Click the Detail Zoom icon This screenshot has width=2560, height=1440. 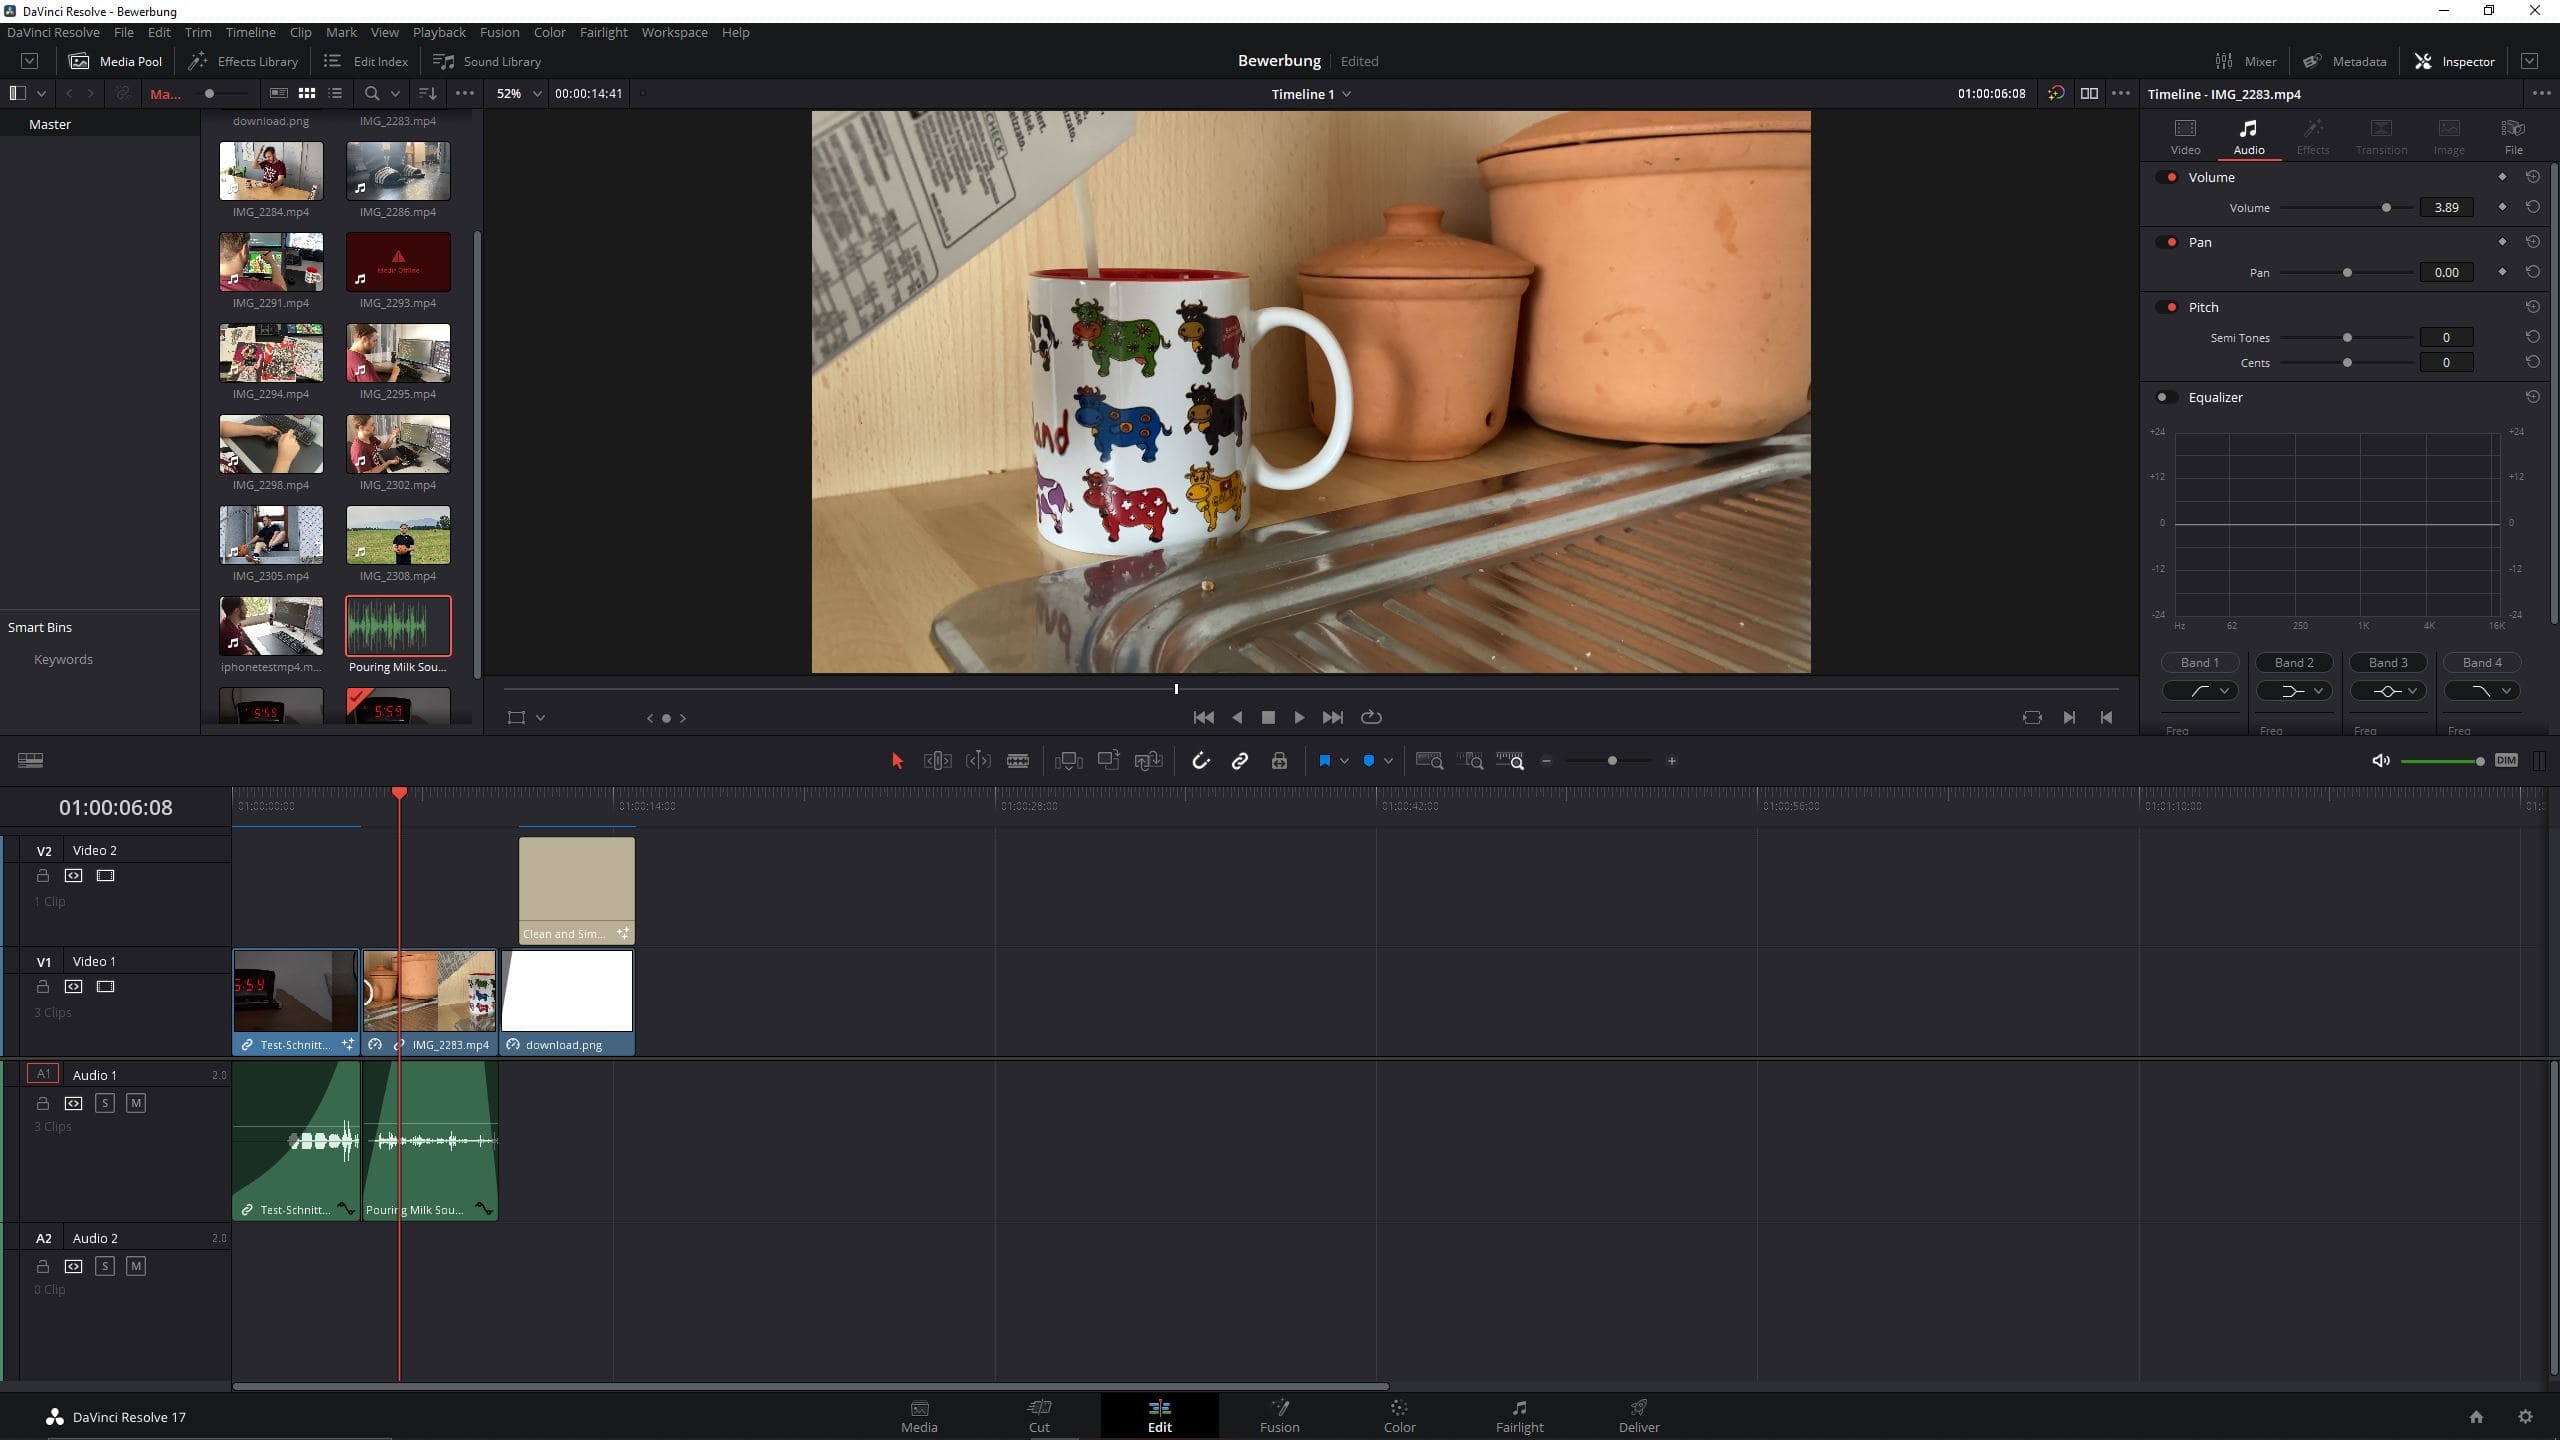pyautogui.click(x=1470, y=761)
